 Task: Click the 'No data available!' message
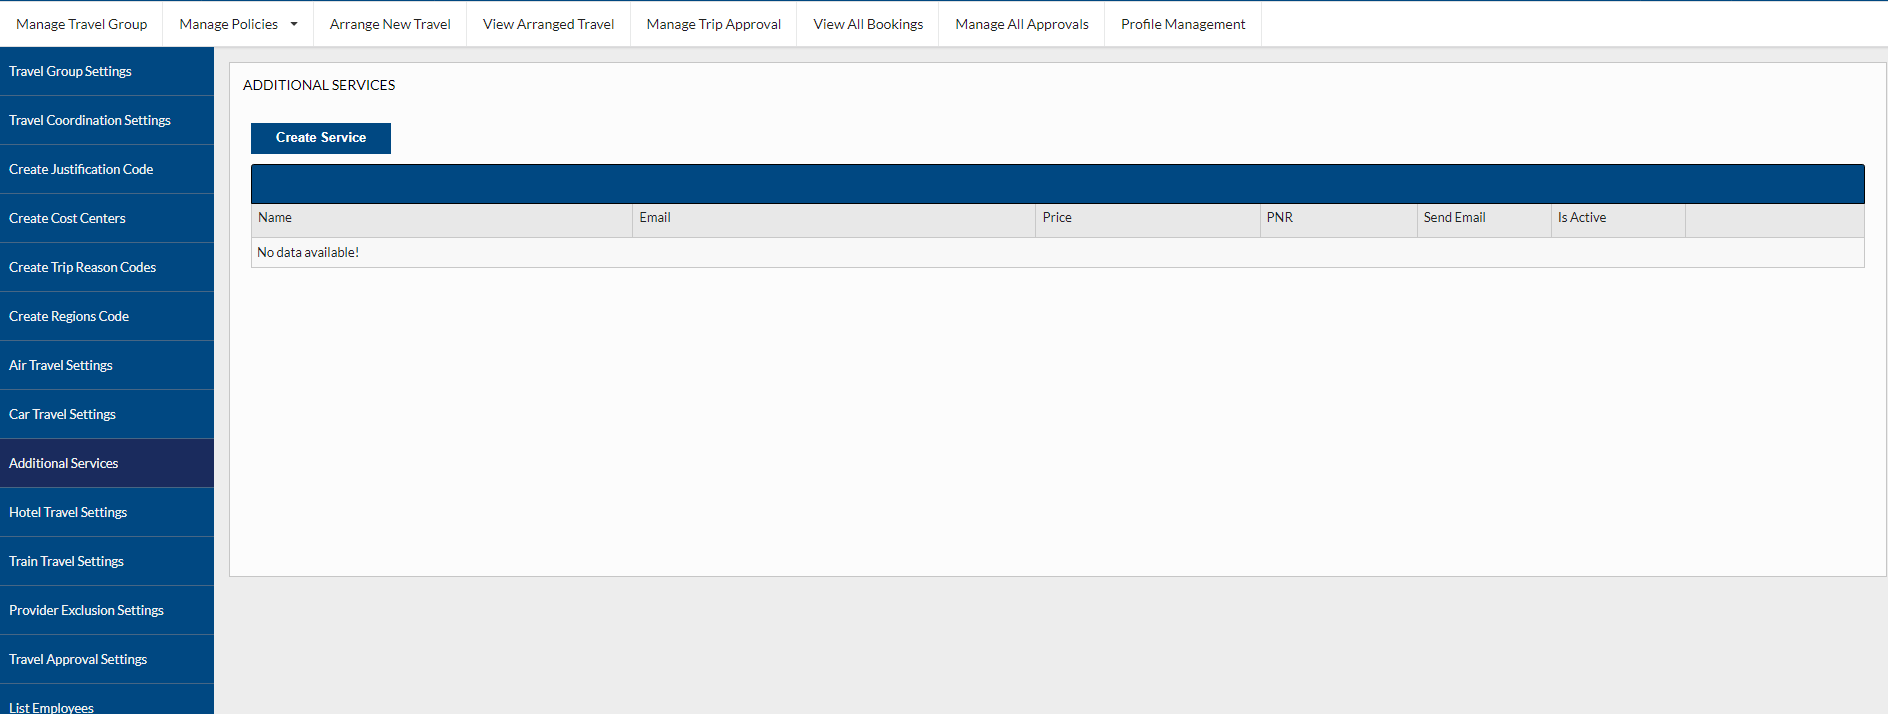(308, 252)
